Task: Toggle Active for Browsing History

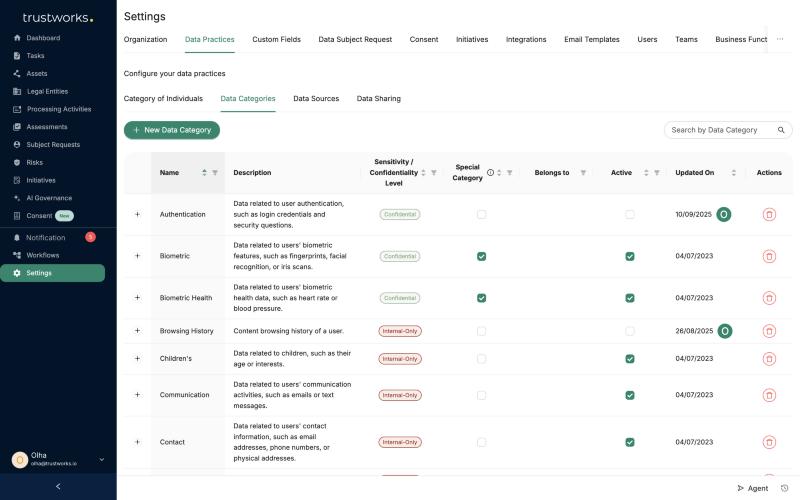Action: click(630, 331)
